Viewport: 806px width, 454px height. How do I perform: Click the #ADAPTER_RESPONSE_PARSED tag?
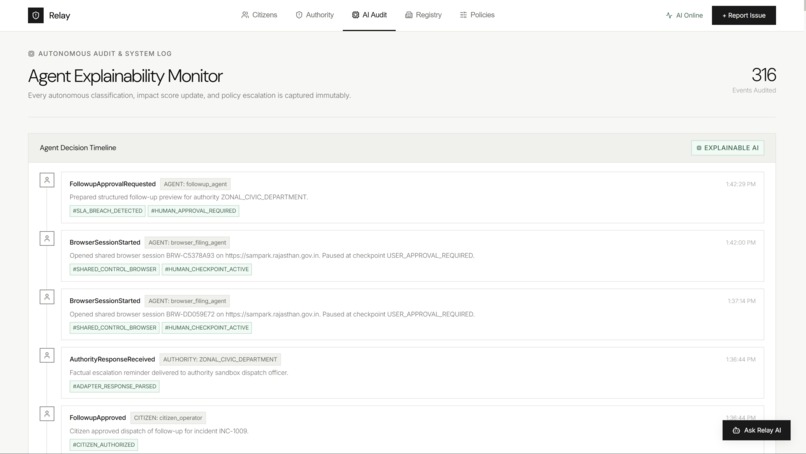115,386
